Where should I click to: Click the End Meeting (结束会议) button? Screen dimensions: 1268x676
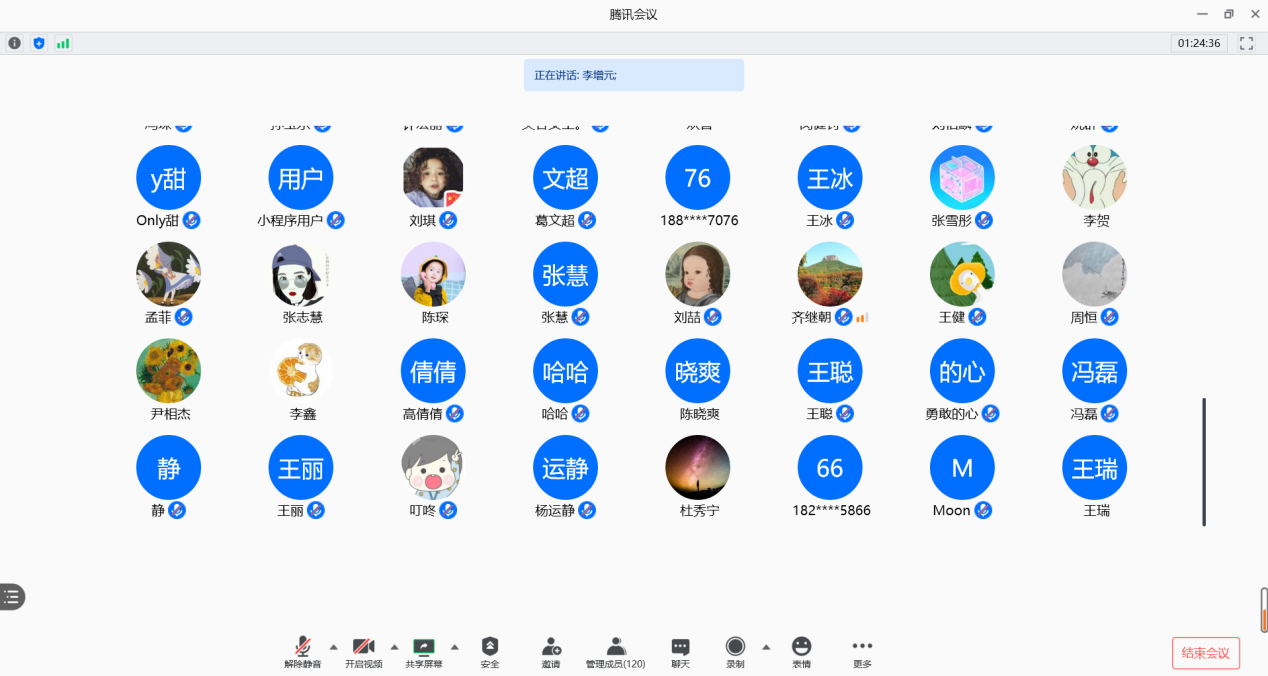tap(1205, 653)
